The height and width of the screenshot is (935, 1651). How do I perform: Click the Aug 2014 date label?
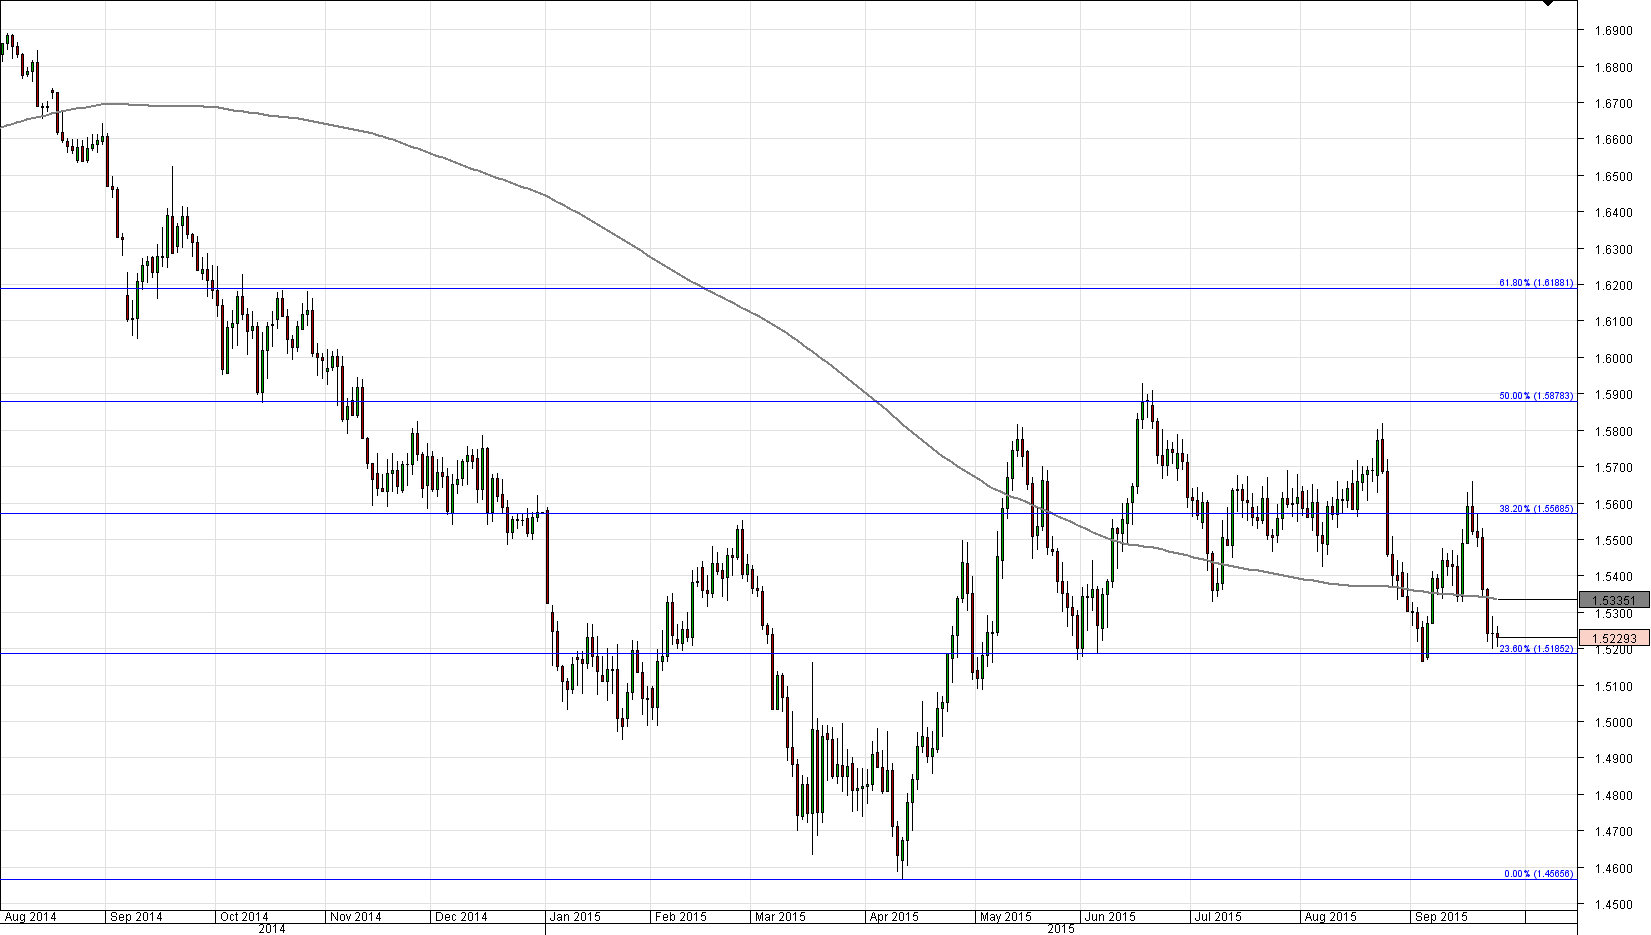pos(30,917)
